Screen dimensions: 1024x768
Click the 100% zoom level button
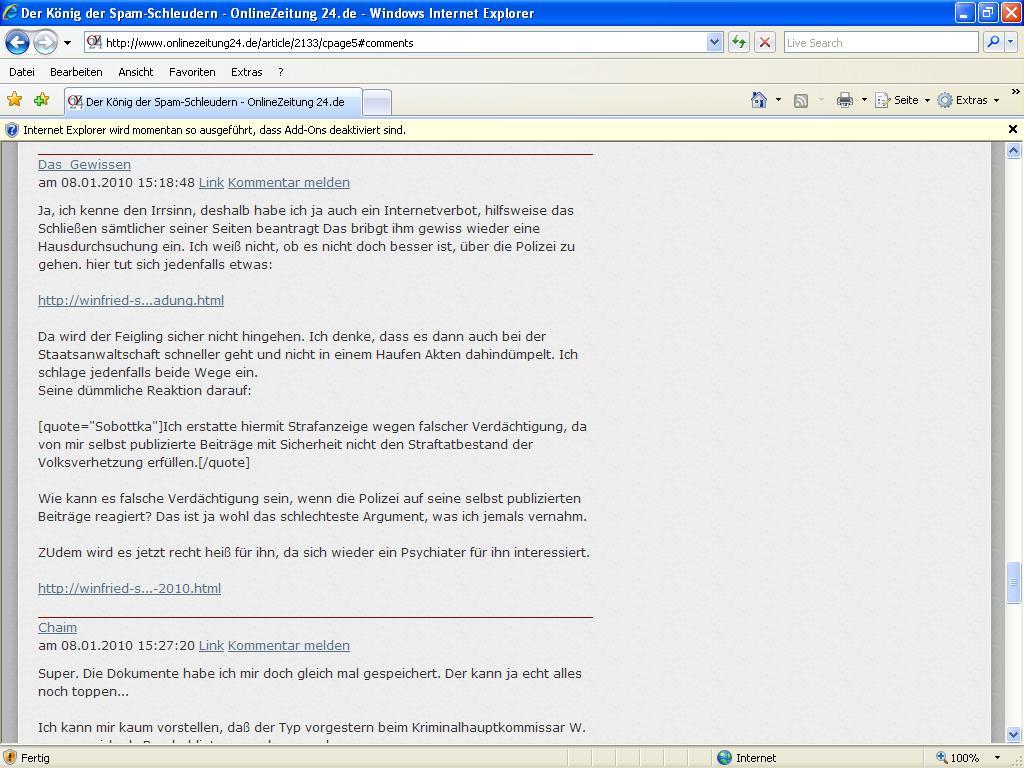957,758
